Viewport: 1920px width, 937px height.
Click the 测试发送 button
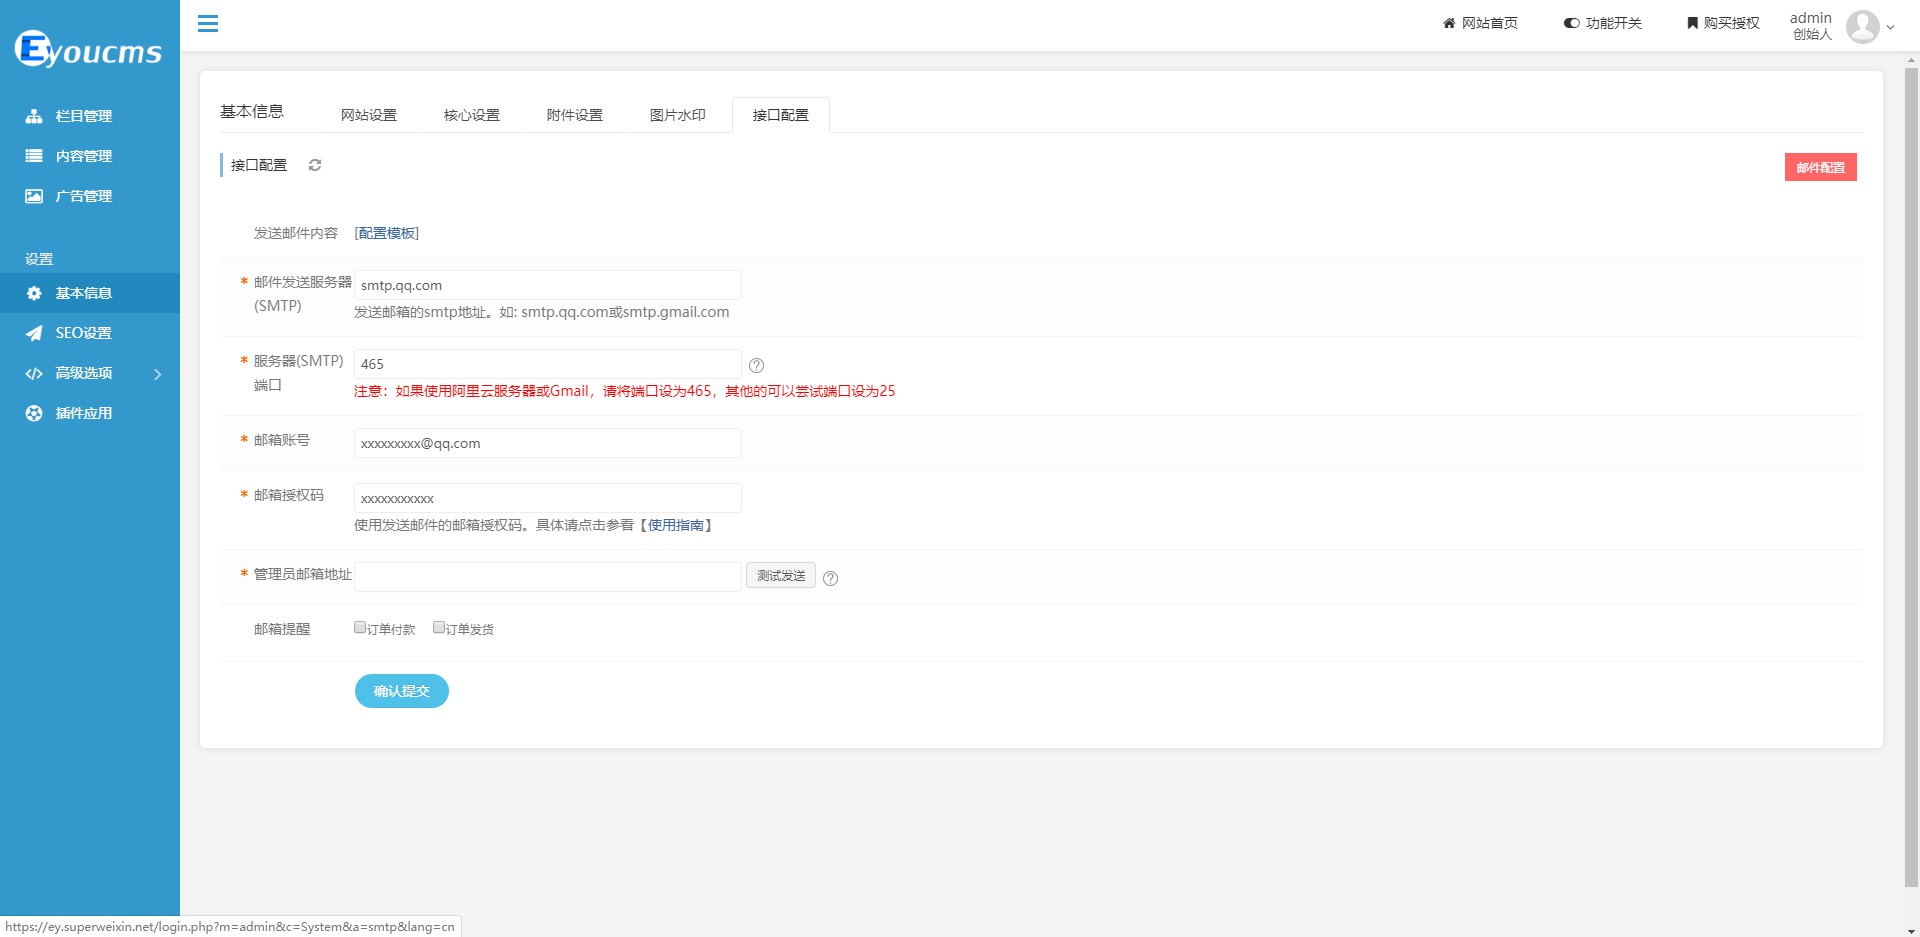(781, 576)
